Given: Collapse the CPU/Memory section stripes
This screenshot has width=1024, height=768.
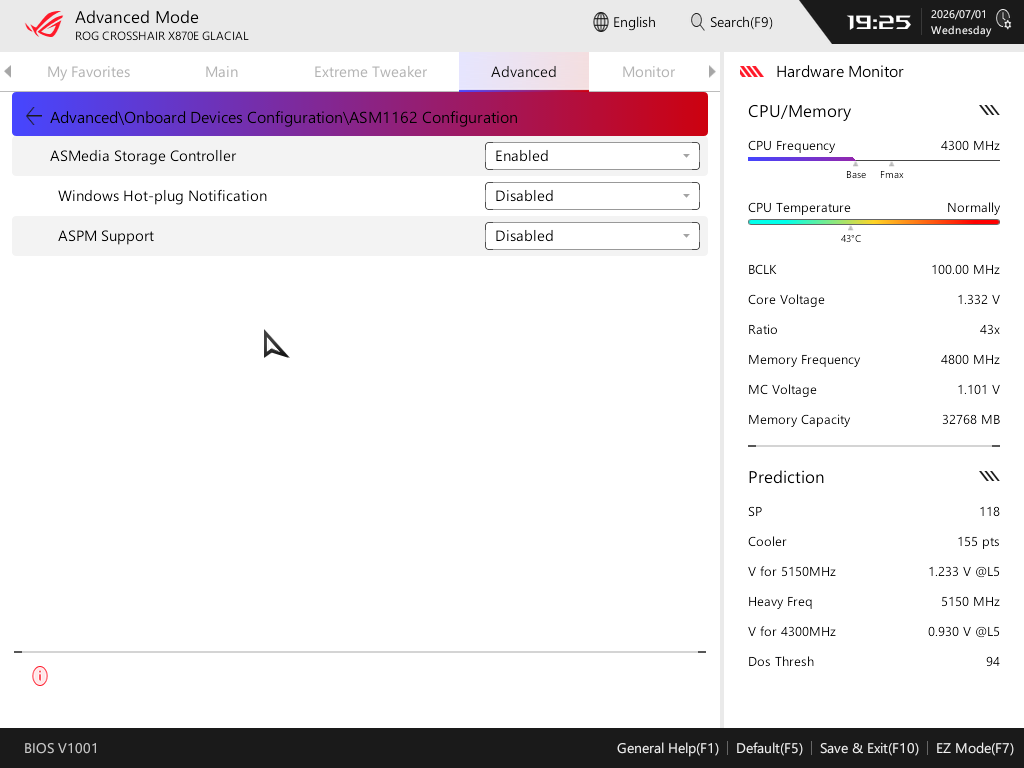Looking at the screenshot, I should point(989,110).
